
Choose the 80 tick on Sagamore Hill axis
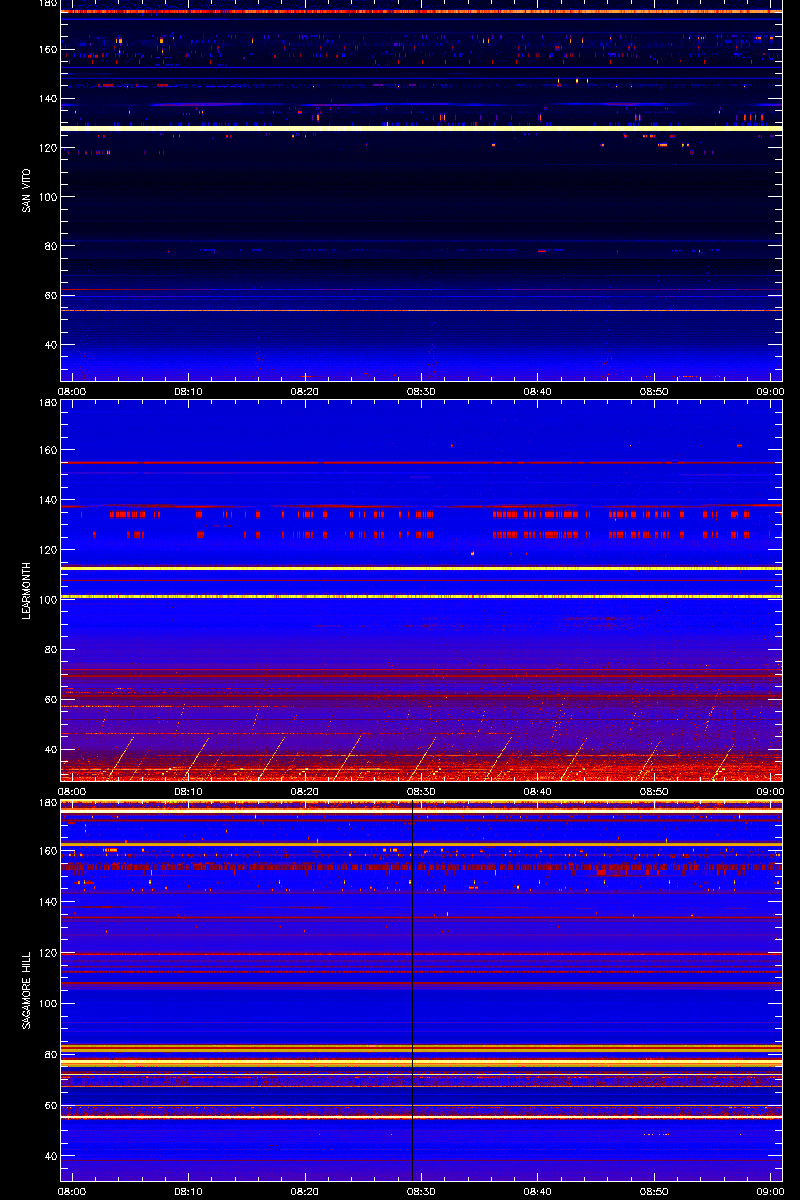click(52, 1055)
